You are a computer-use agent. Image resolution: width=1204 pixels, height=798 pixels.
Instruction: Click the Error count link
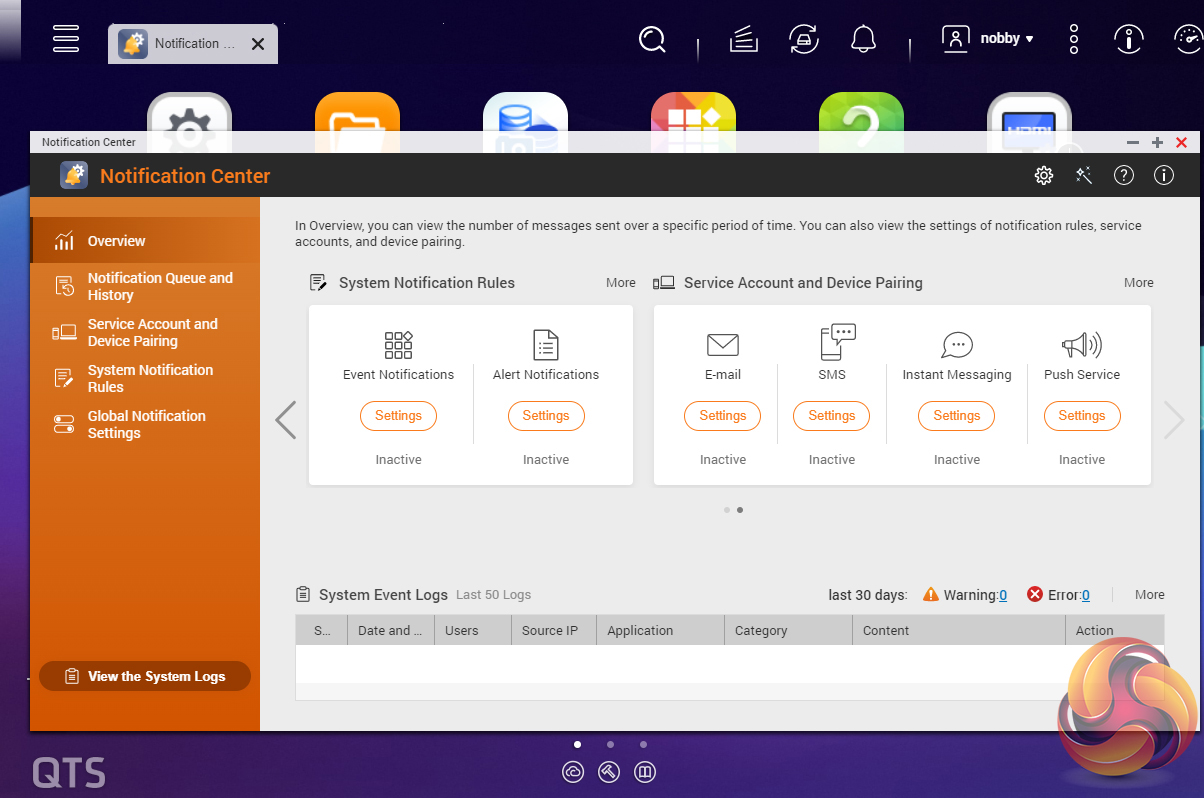pyautogui.click(x=1085, y=595)
